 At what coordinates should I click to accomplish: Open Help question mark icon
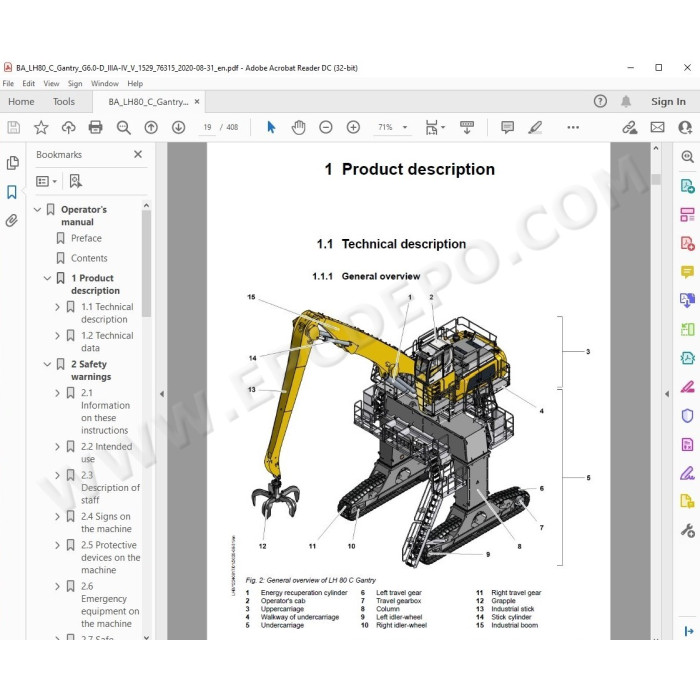[600, 101]
